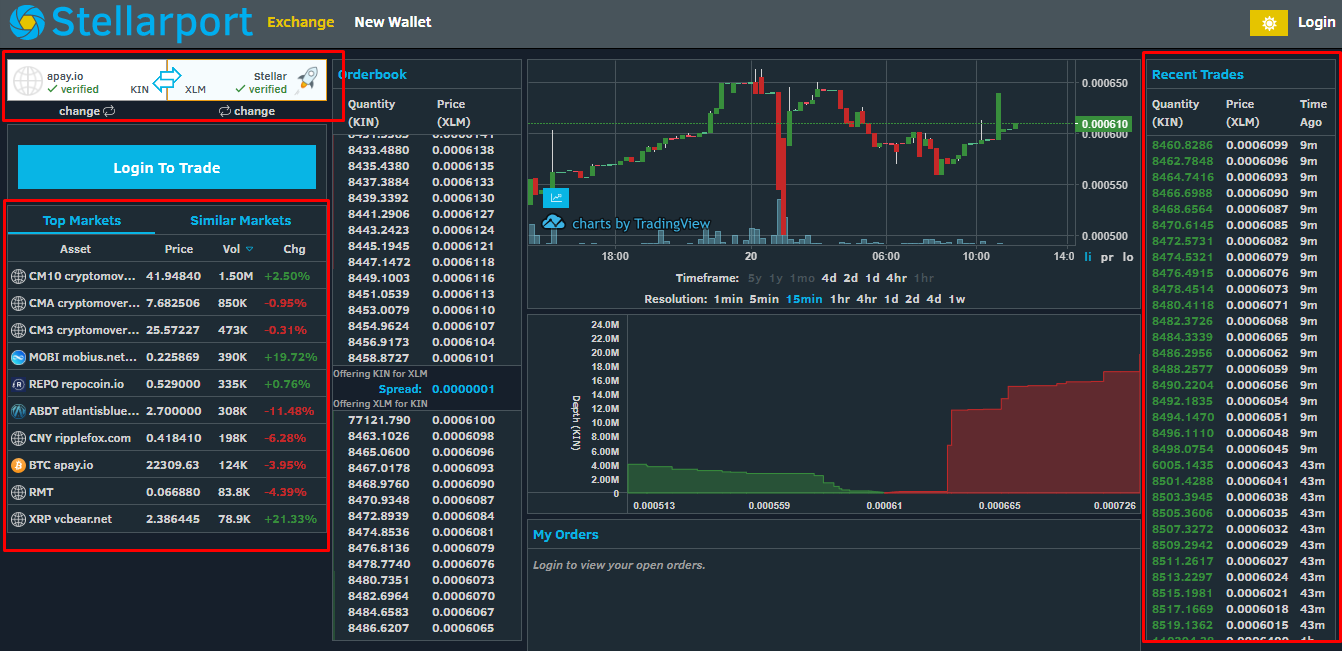The width and height of the screenshot is (1342, 651).
Task: Set the chart timeframe to 4d
Action: click(829, 278)
